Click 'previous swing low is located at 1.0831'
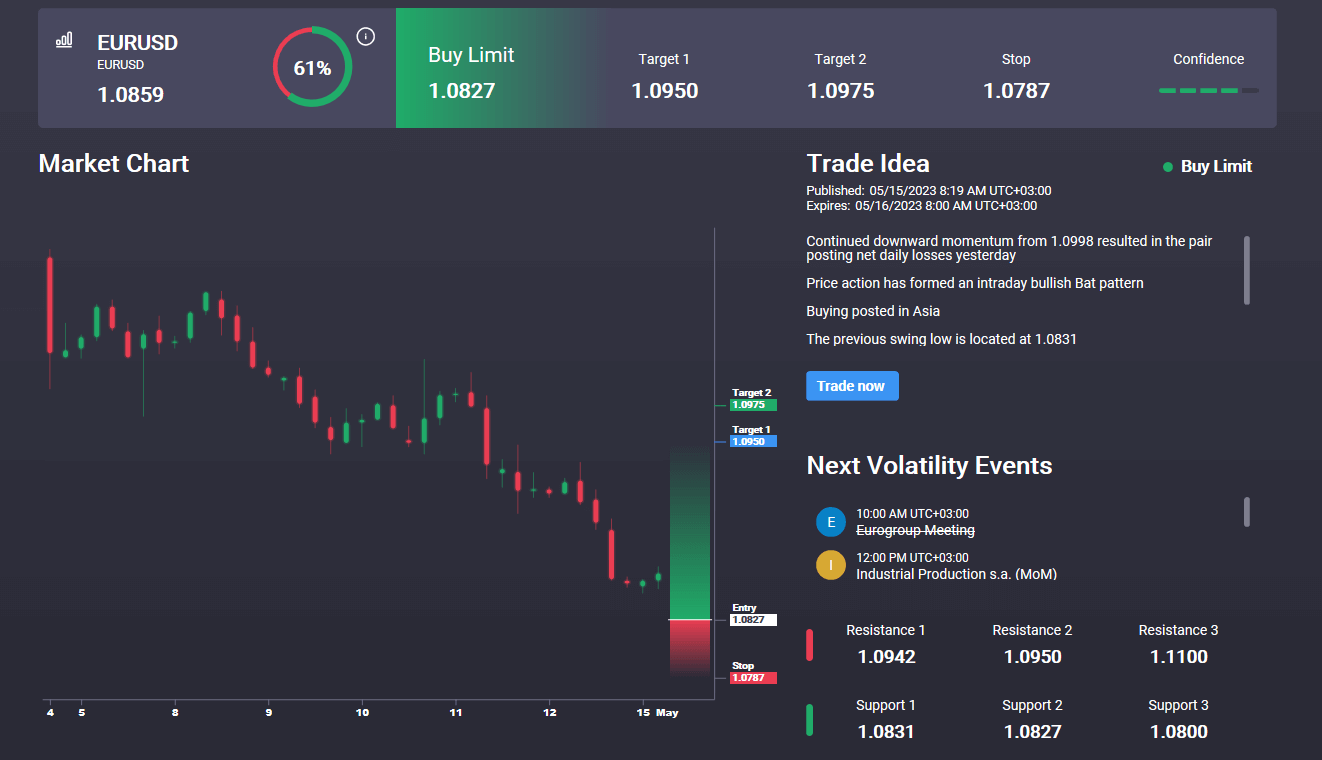1322x760 pixels. click(941, 339)
